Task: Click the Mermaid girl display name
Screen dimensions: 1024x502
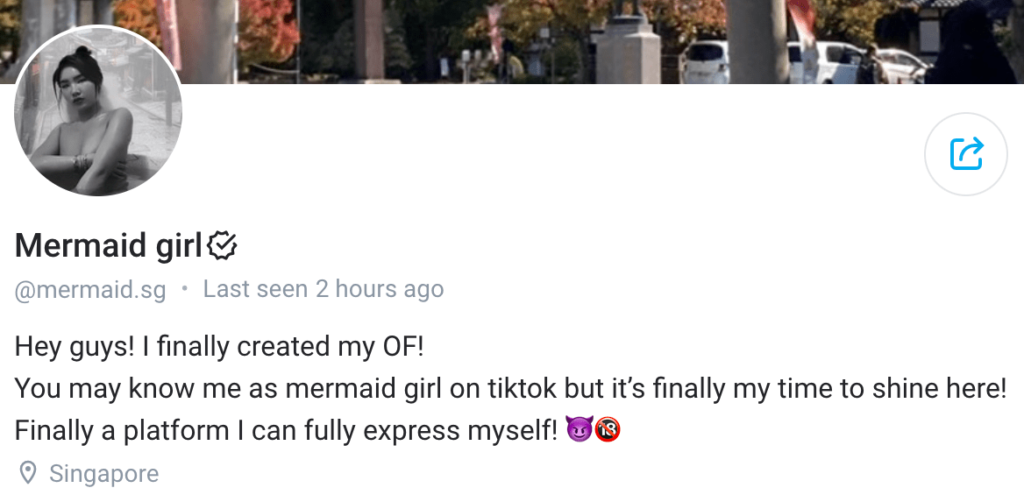Action: click(108, 245)
